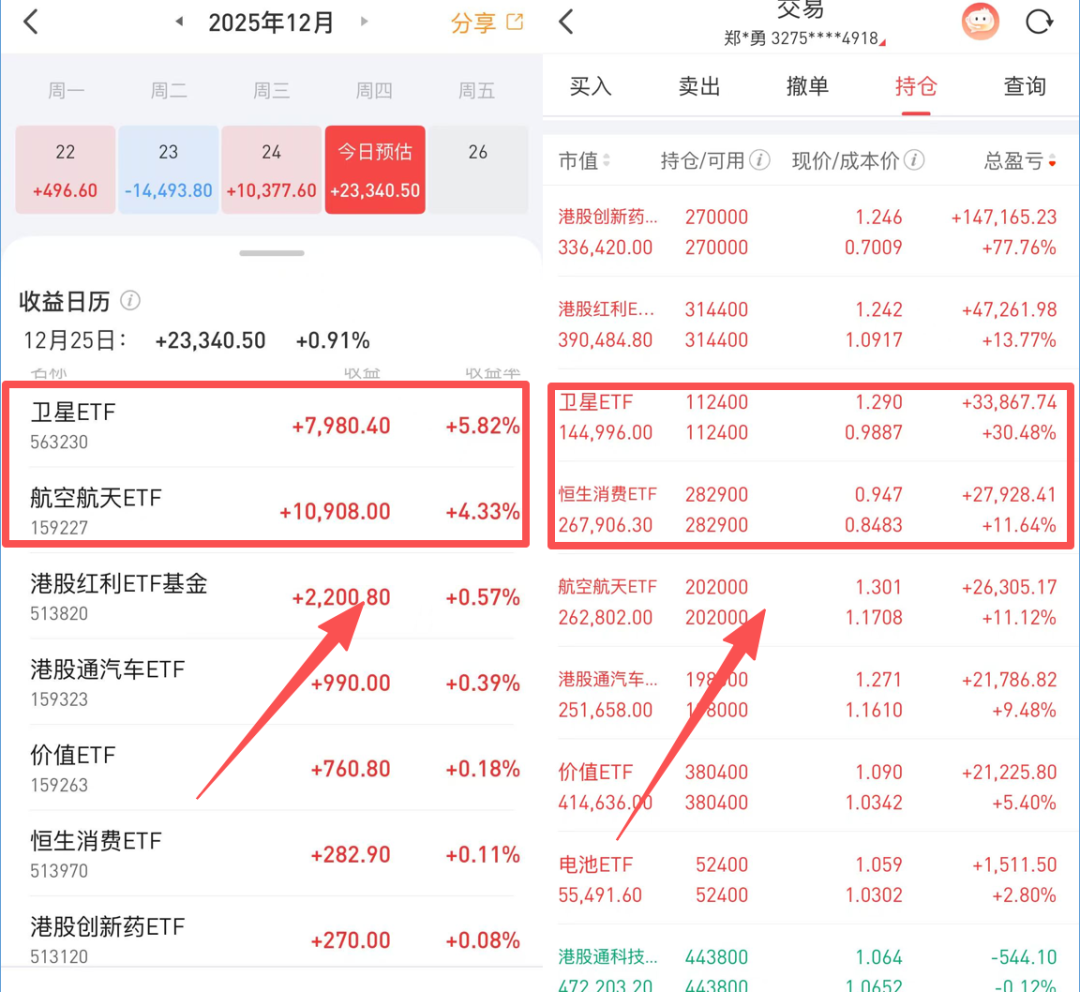Navigate to next month with right chevron

click(367, 21)
